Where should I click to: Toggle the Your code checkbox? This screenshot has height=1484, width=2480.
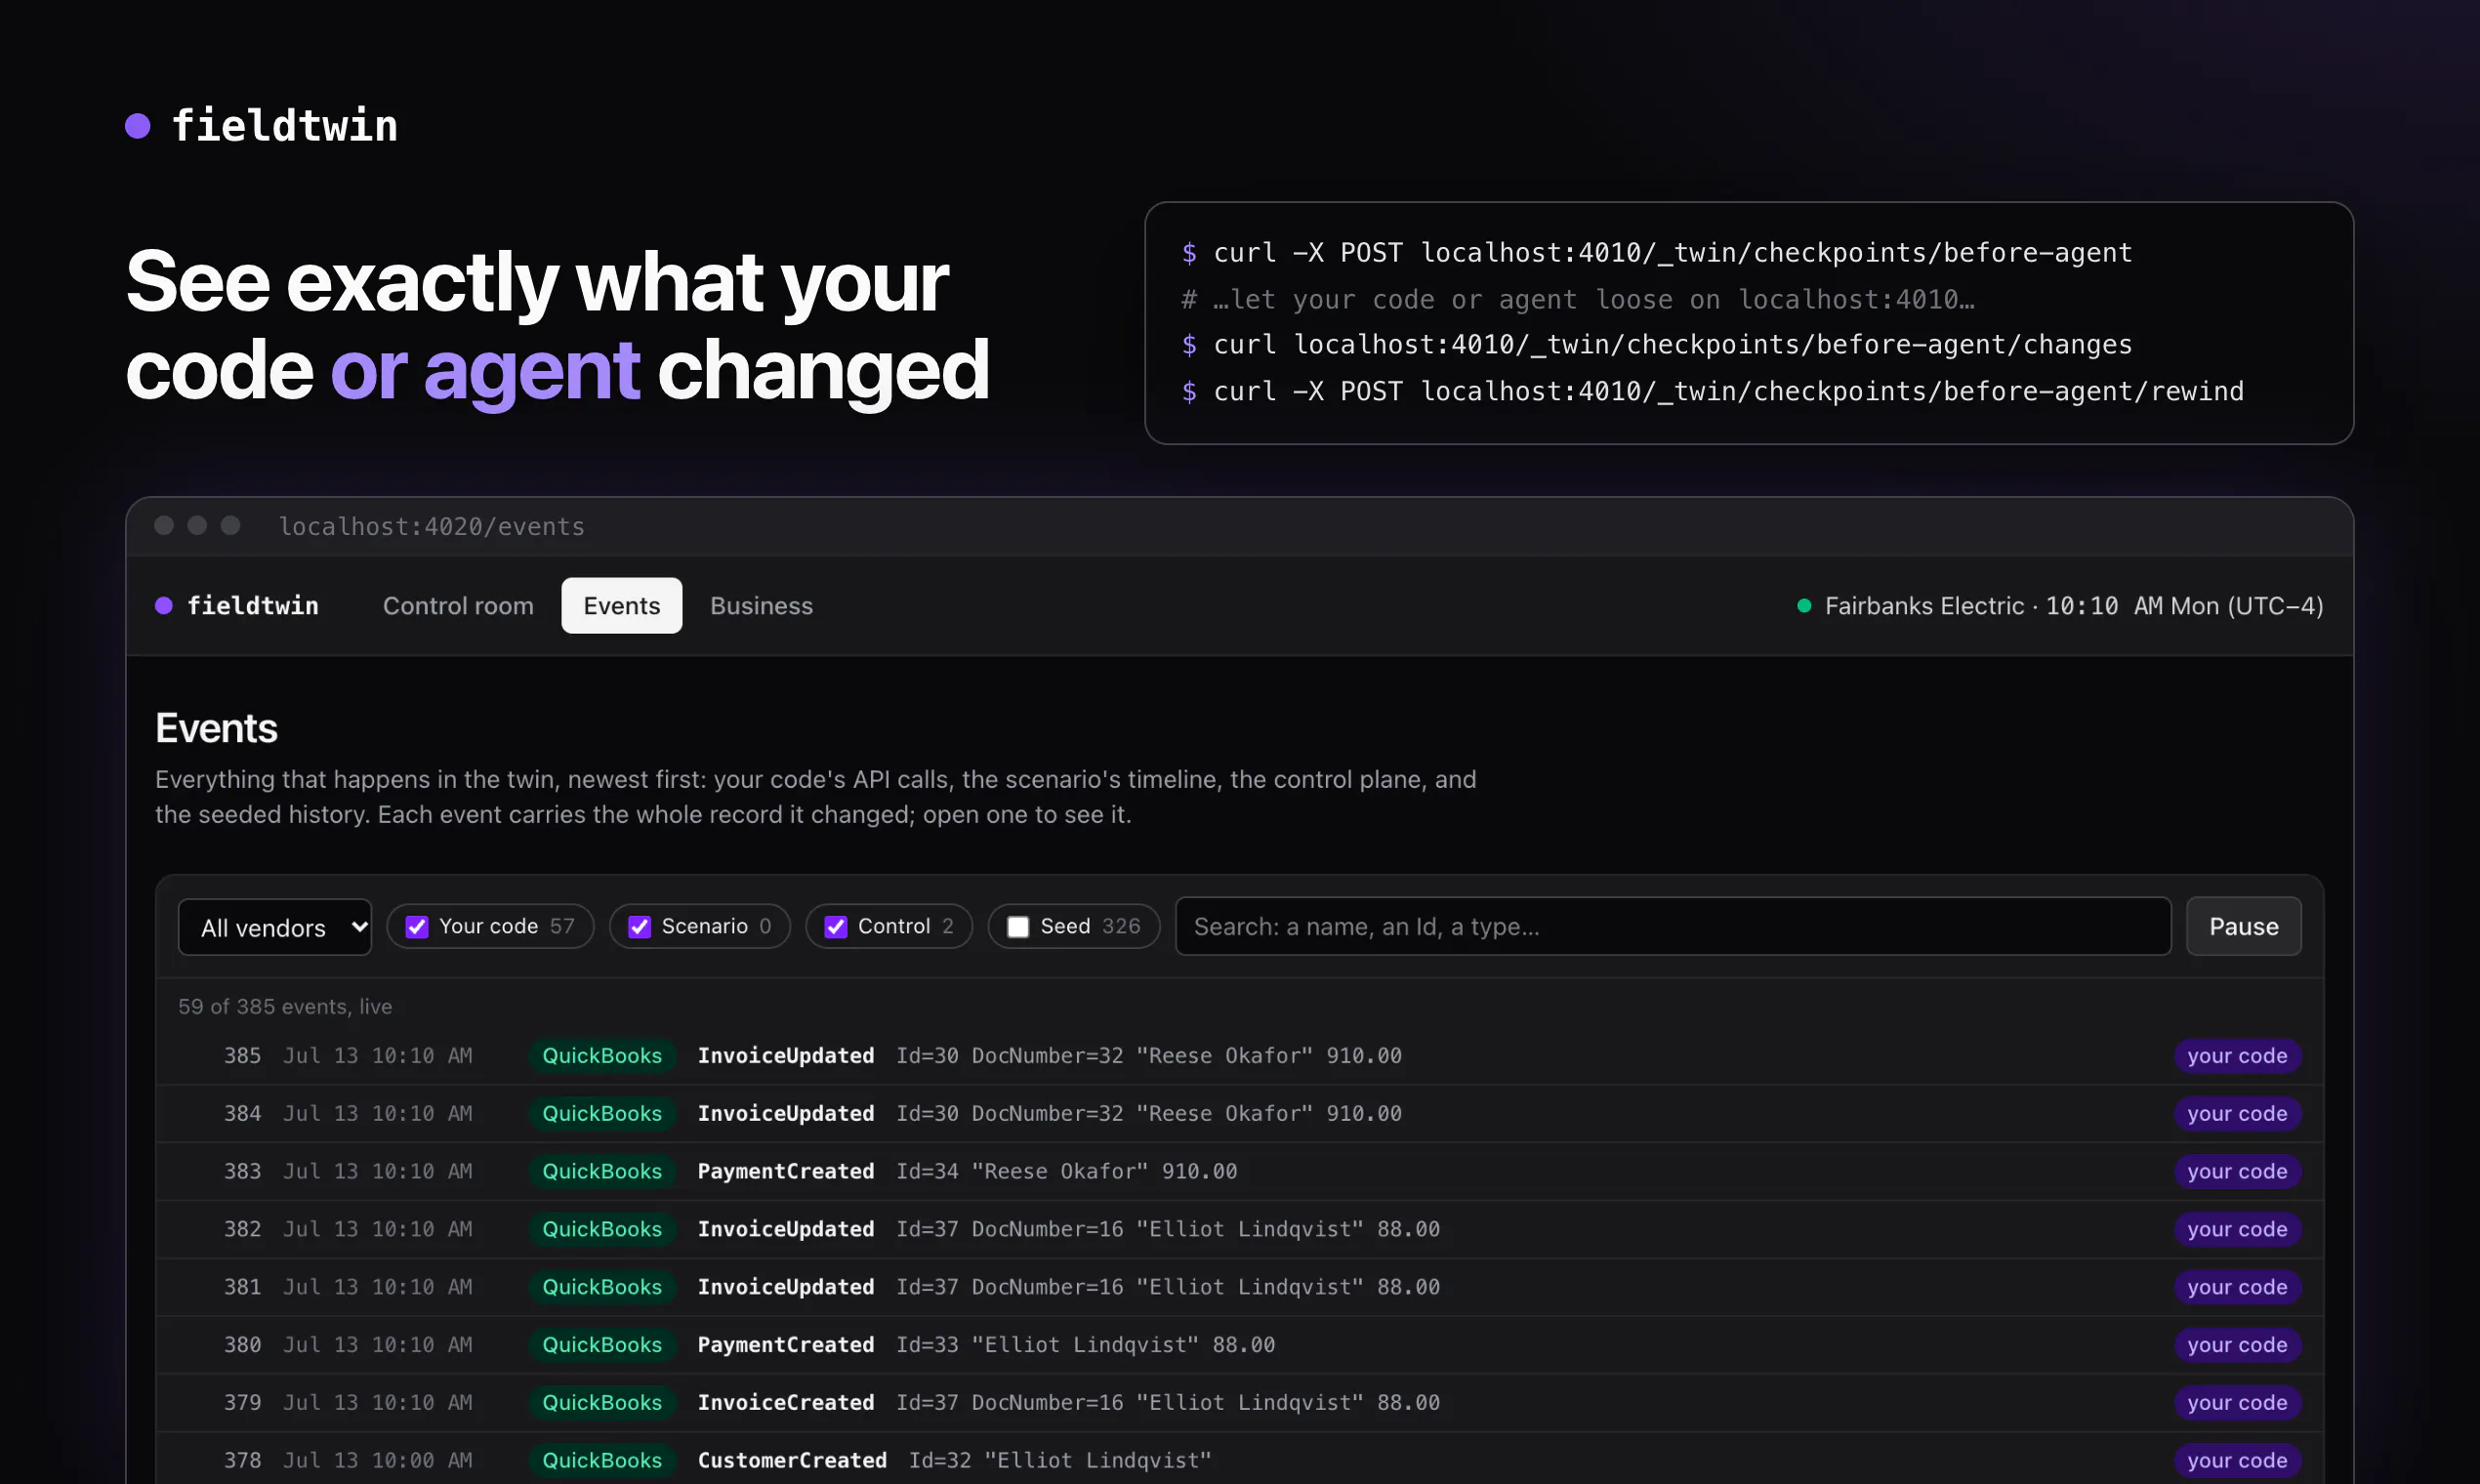pyautogui.click(x=417, y=927)
